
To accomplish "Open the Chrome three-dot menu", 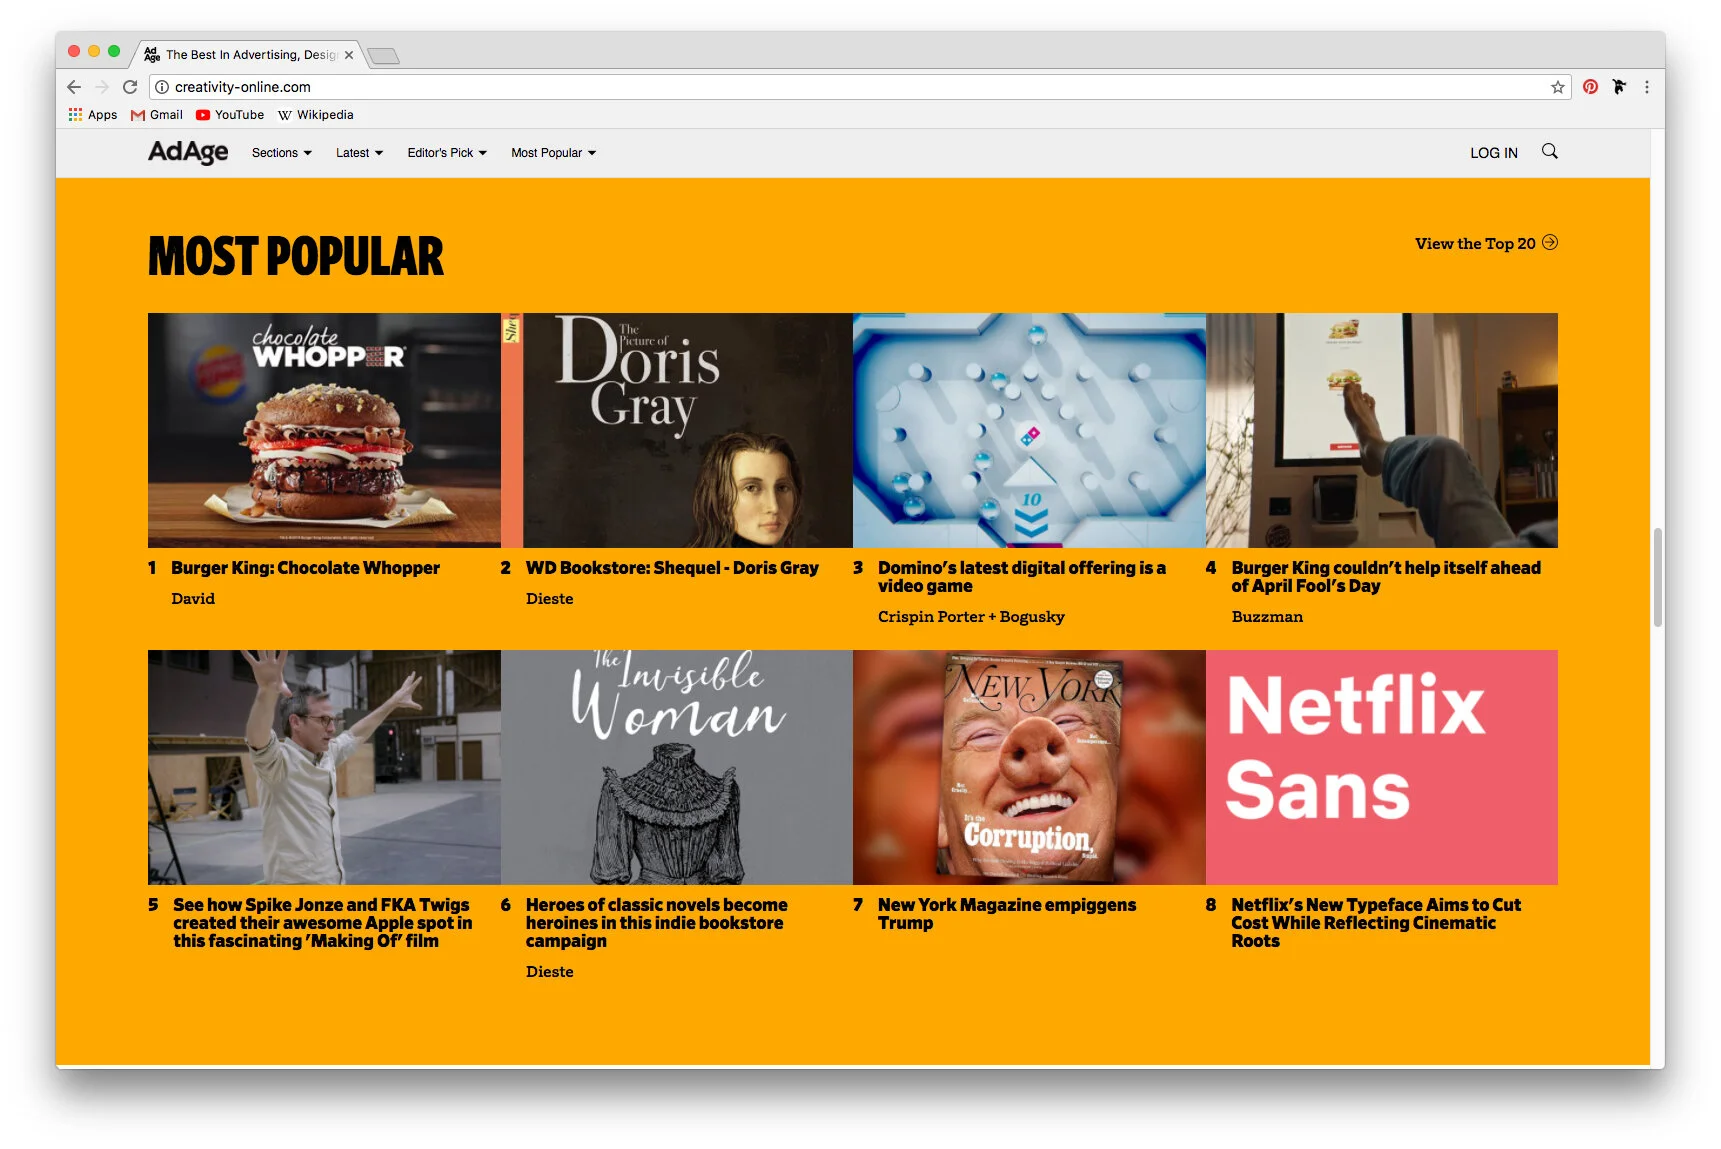I will [1647, 87].
